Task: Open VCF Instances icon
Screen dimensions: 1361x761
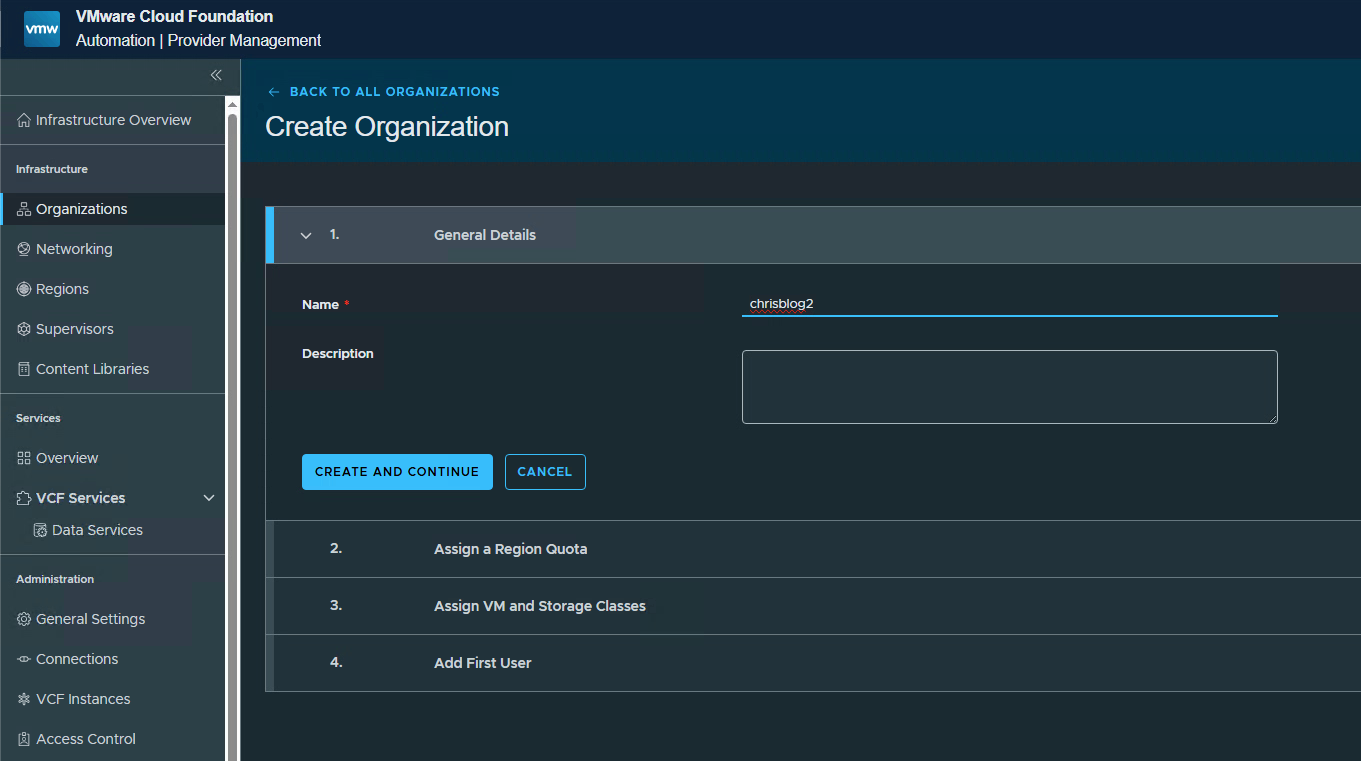Action: point(24,699)
